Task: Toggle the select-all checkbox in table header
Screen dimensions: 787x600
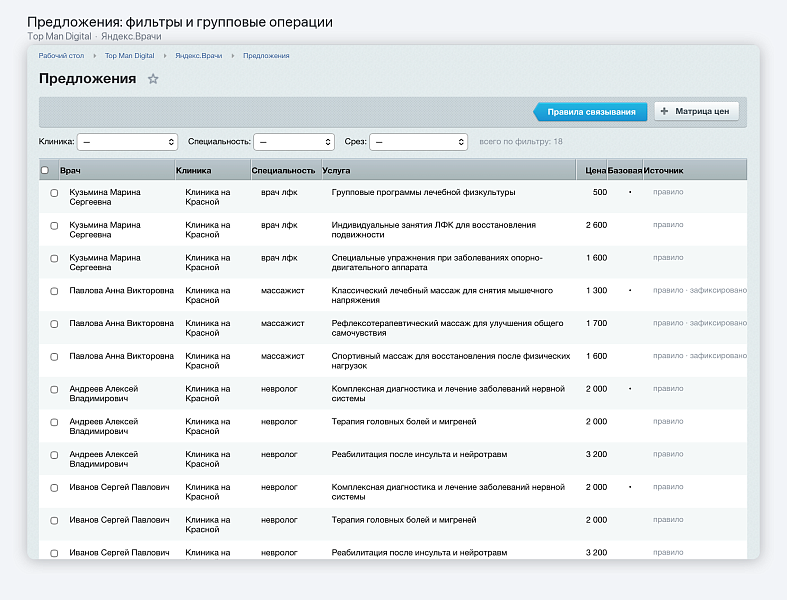Action: tap(45, 170)
